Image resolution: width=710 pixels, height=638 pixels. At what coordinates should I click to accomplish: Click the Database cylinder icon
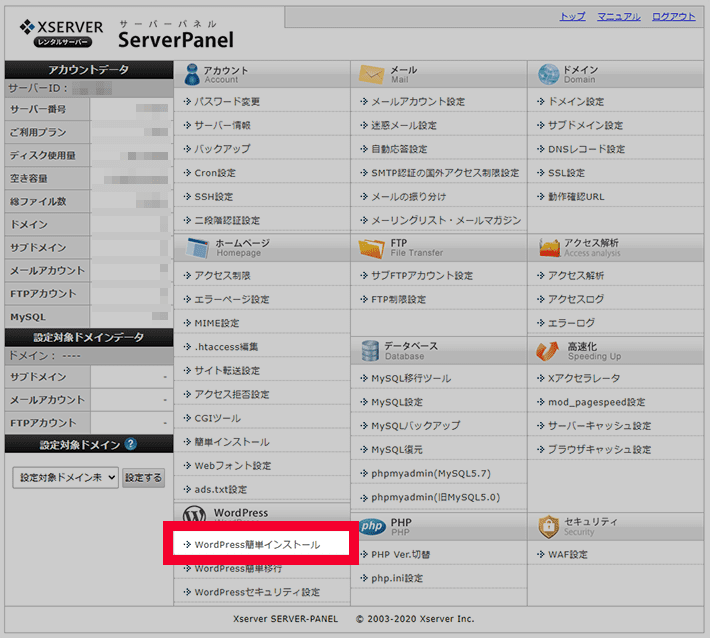click(370, 351)
